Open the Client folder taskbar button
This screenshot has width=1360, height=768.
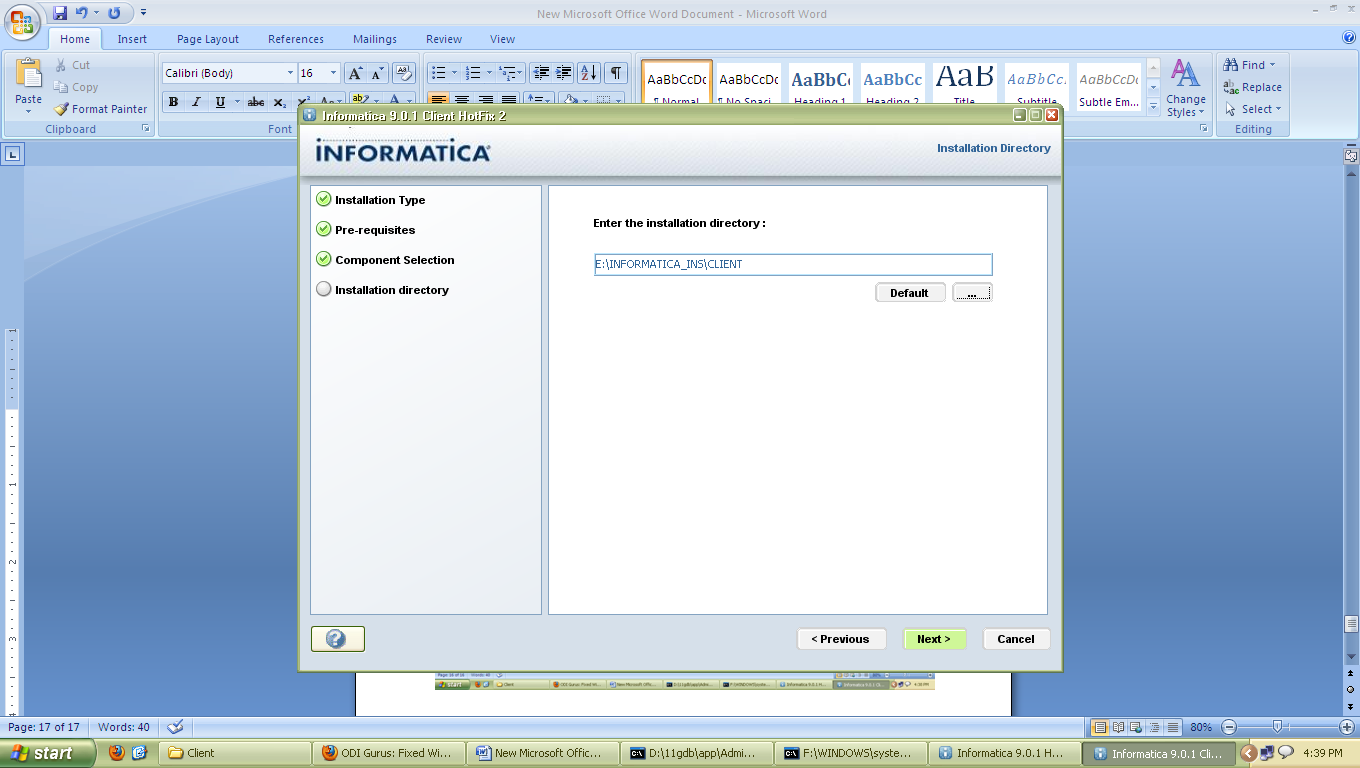click(x=235, y=753)
